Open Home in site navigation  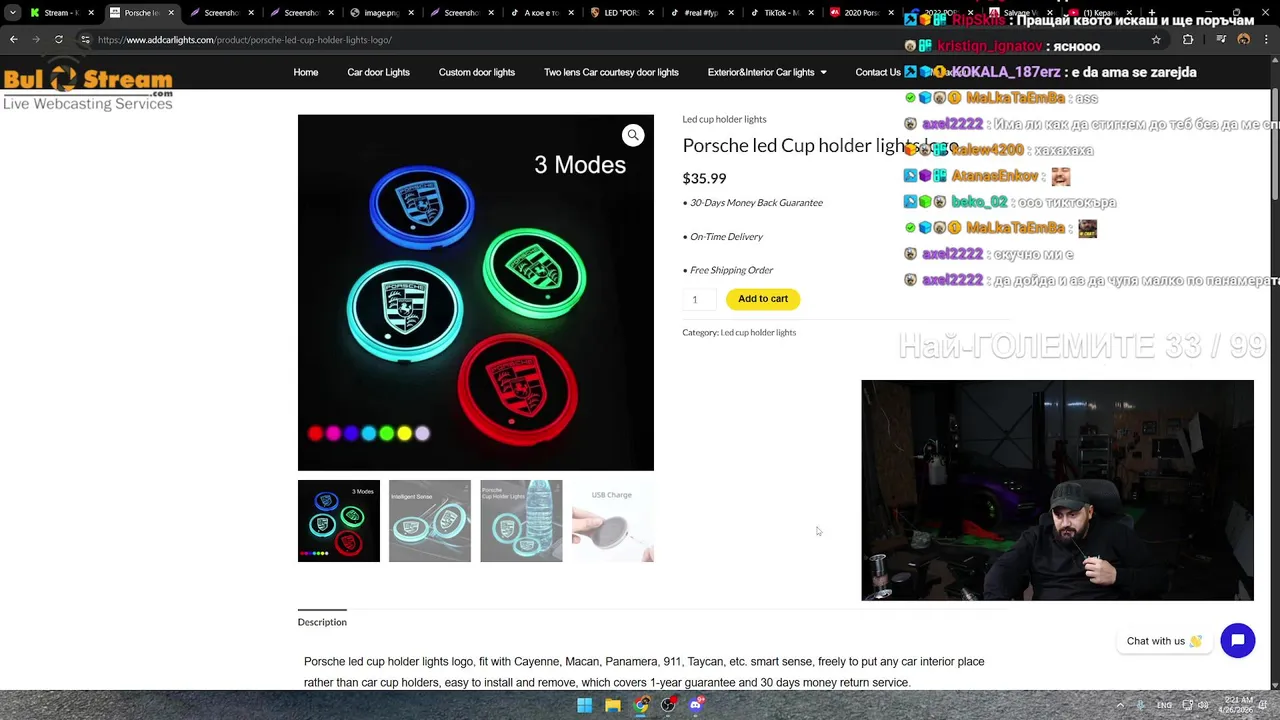pos(306,72)
